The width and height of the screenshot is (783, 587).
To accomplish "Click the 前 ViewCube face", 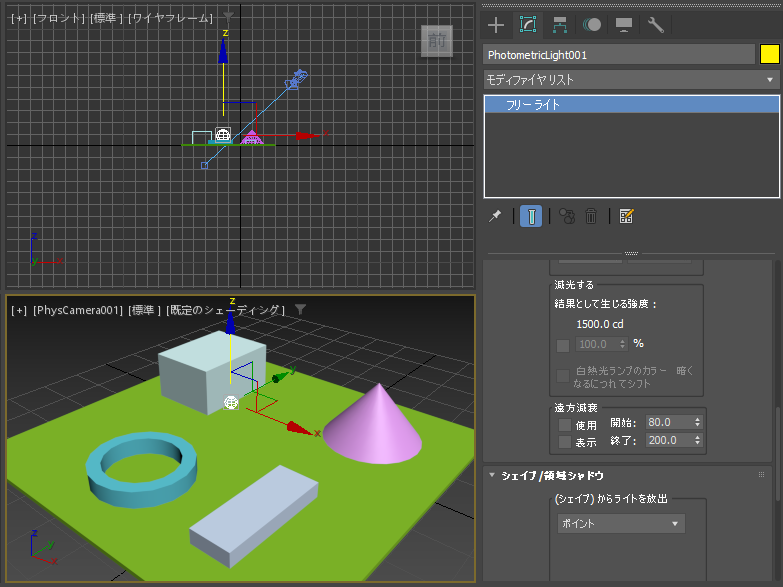I will pyautogui.click(x=437, y=40).
